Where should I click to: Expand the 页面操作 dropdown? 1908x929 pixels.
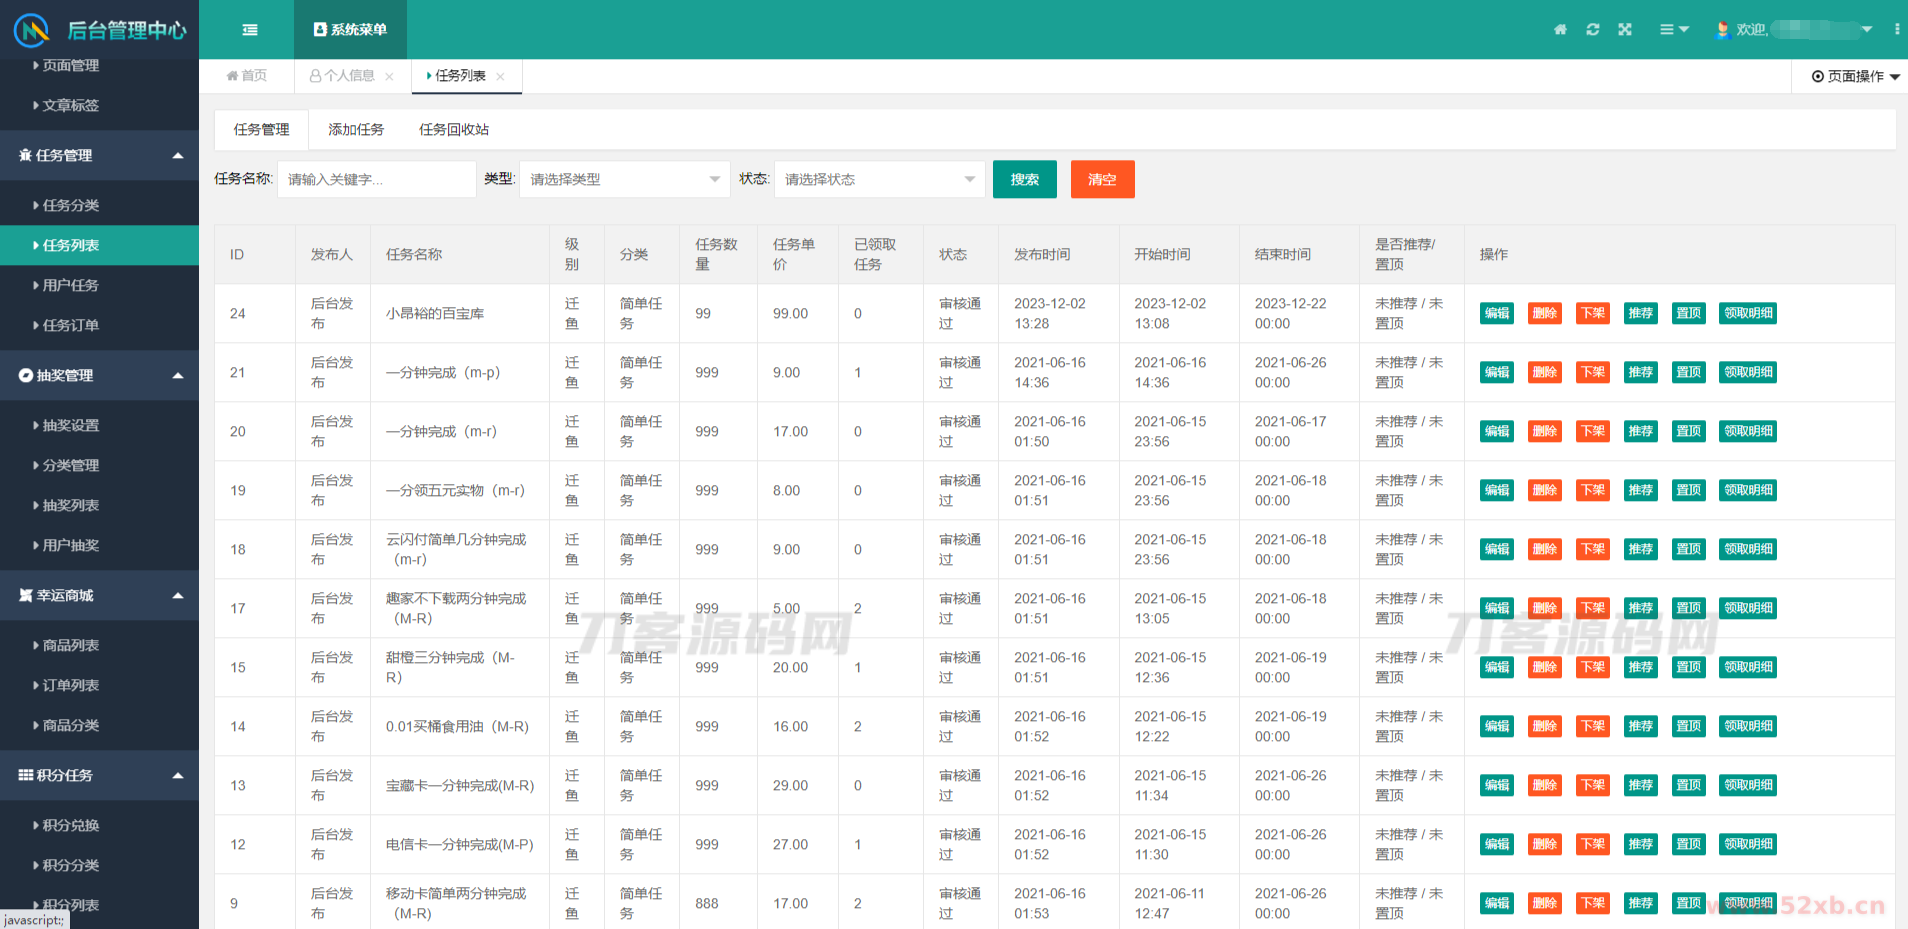point(1855,76)
